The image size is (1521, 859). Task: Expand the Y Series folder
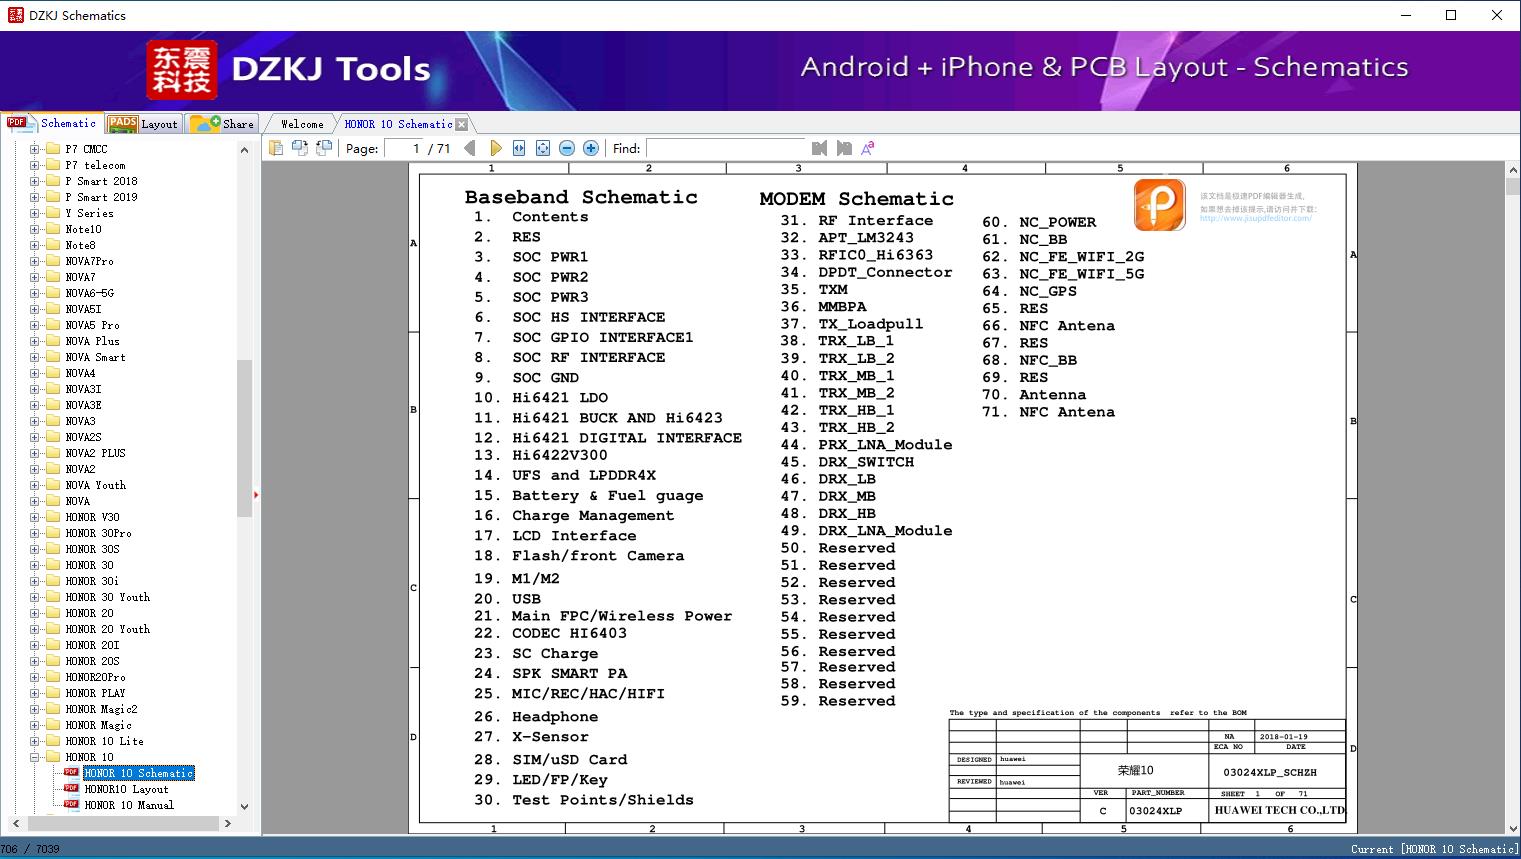34,213
